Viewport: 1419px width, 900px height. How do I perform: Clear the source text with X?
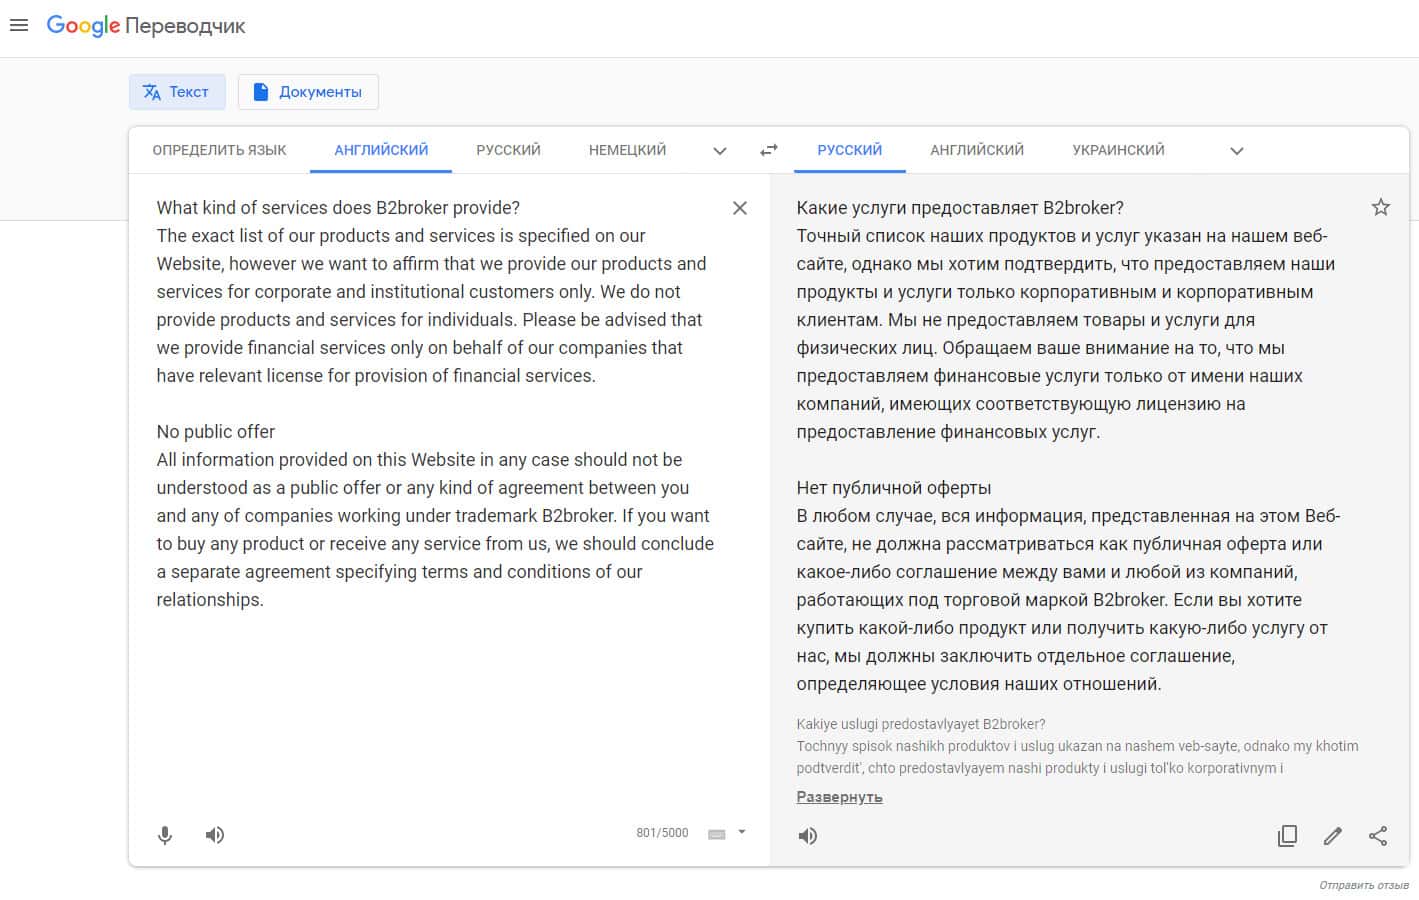pyautogui.click(x=740, y=208)
